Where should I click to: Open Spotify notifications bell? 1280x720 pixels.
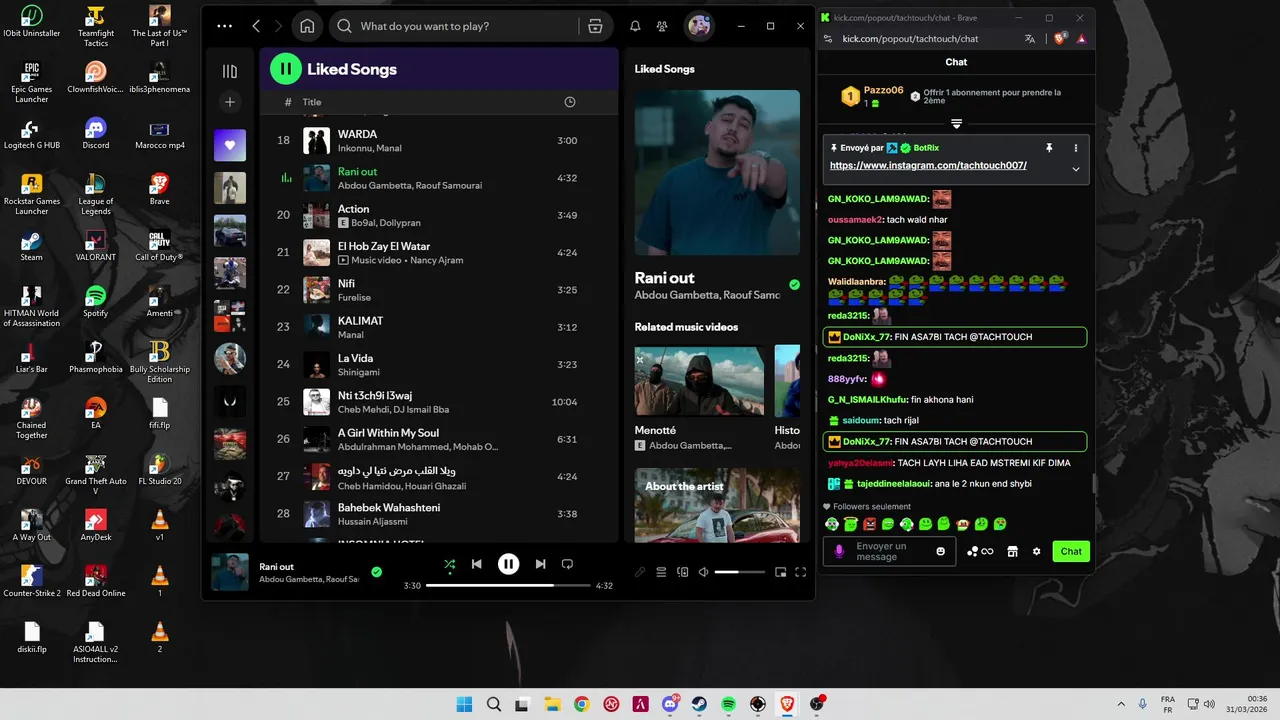click(x=635, y=26)
